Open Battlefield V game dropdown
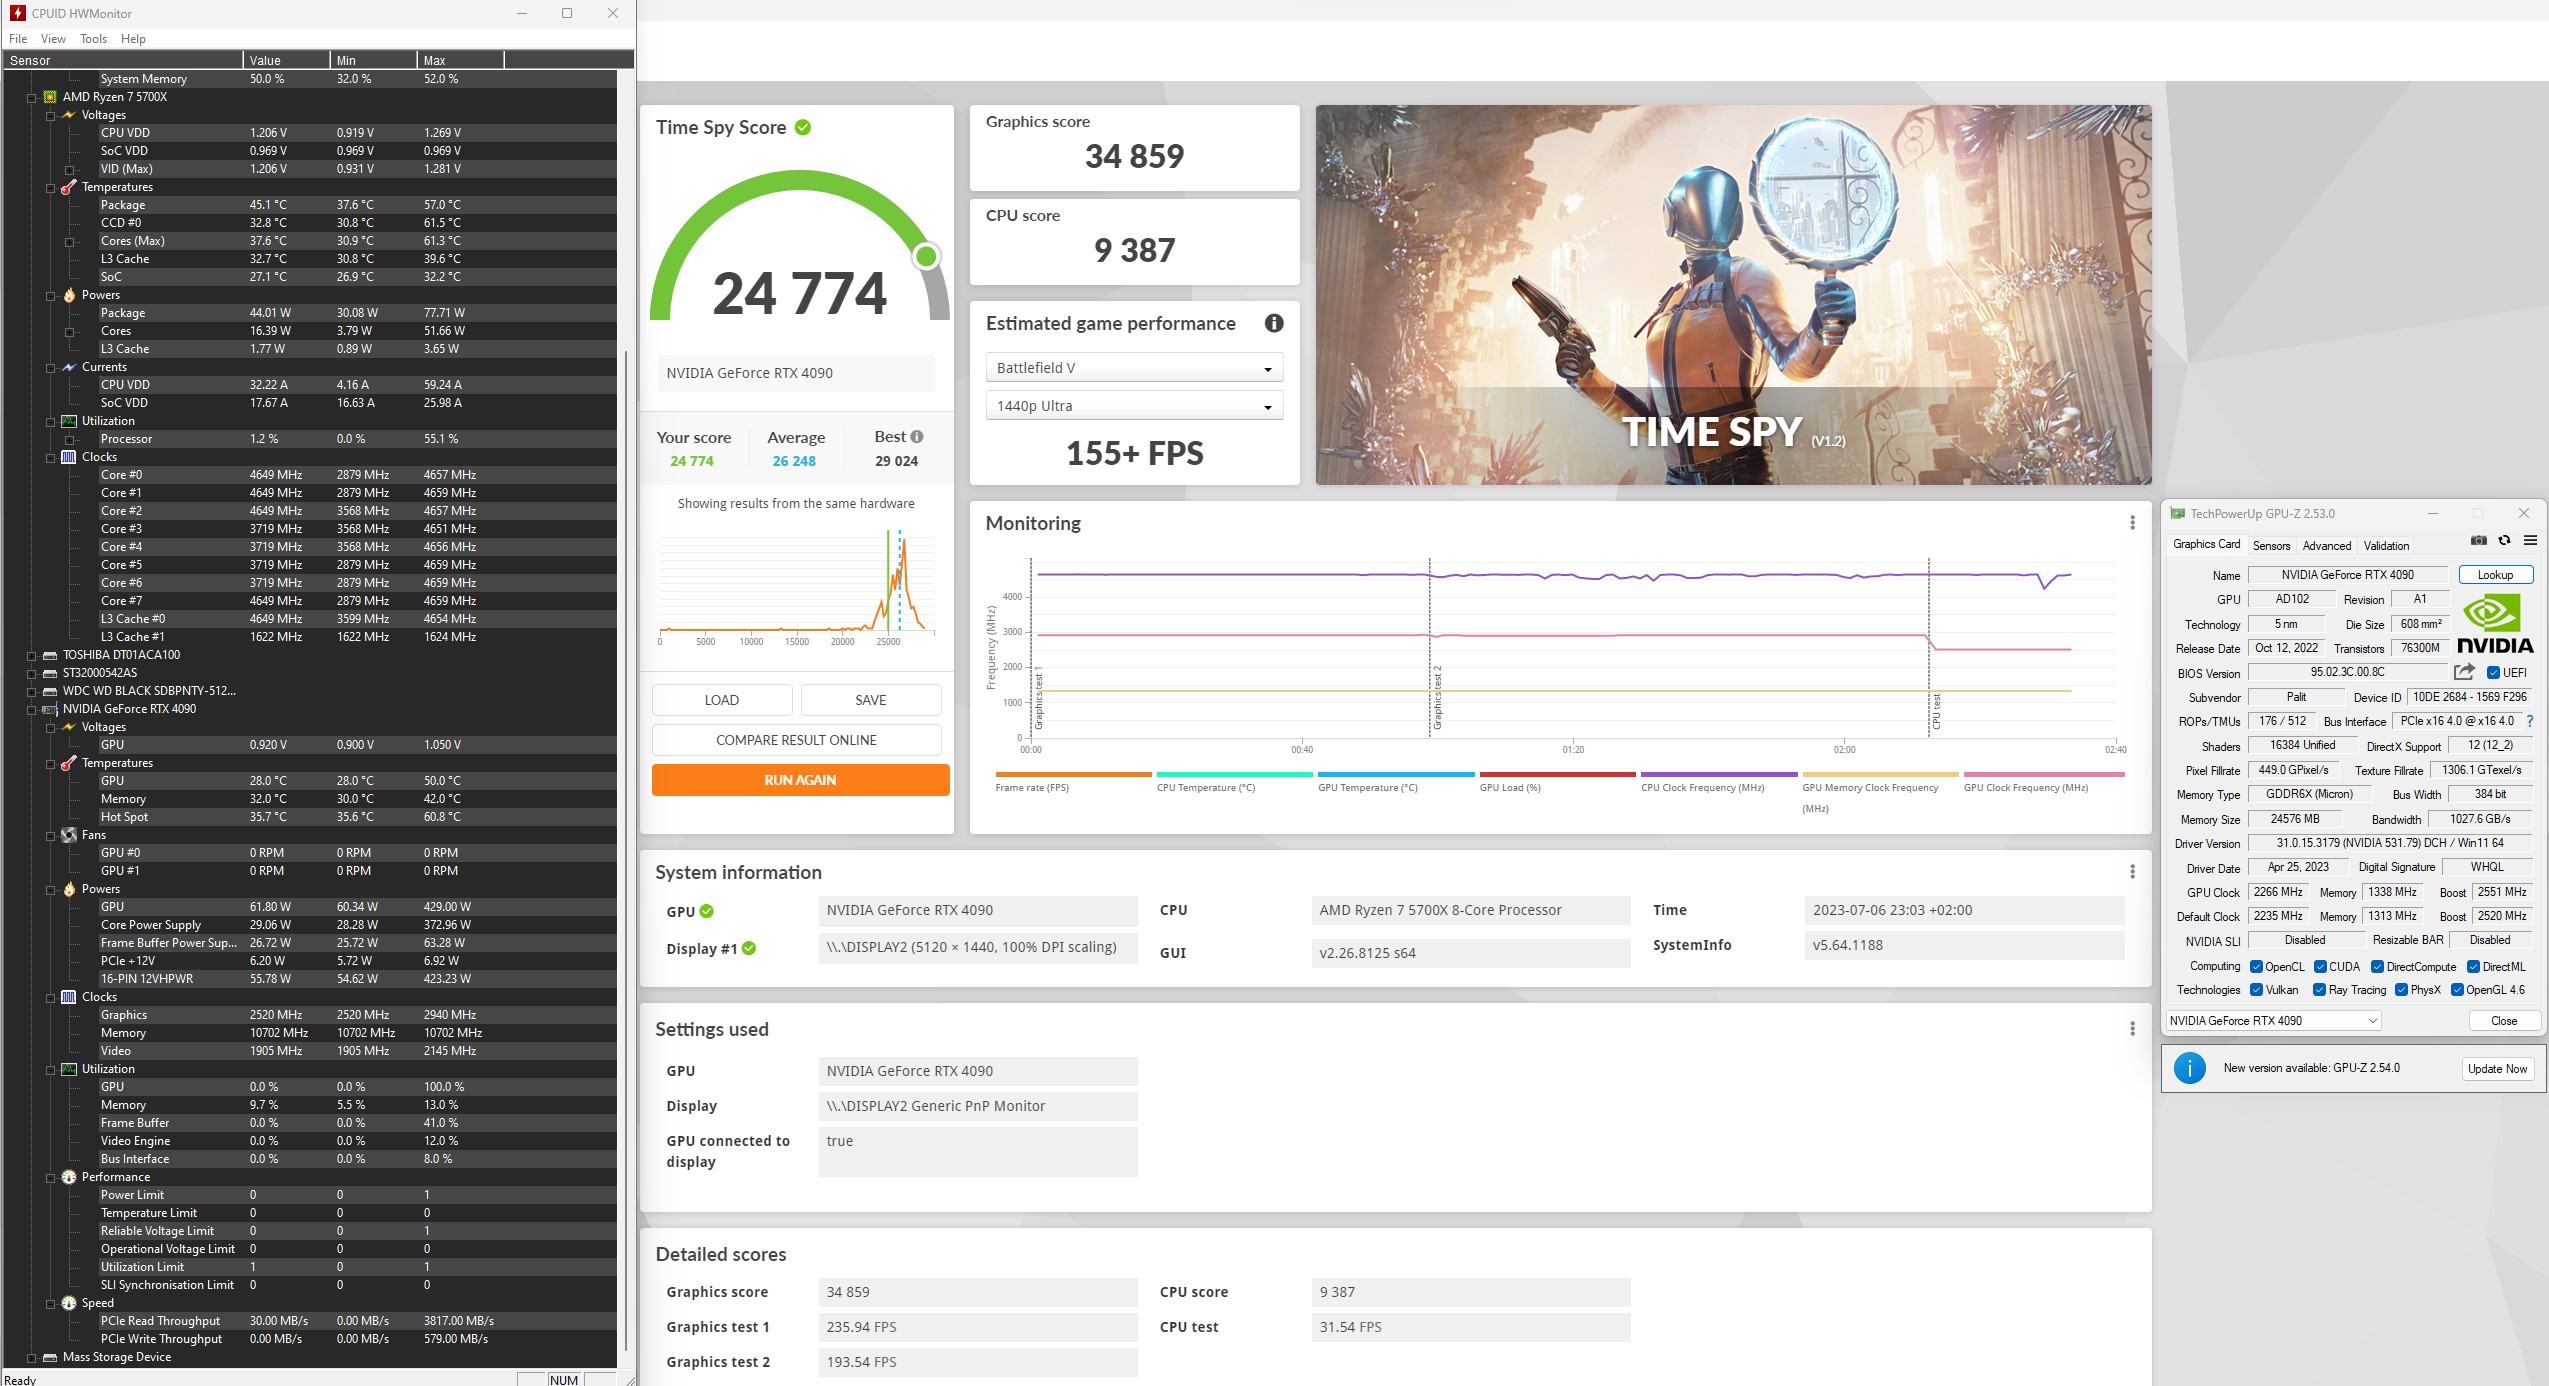The width and height of the screenshot is (2549, 1386). tap(1134, 368)
